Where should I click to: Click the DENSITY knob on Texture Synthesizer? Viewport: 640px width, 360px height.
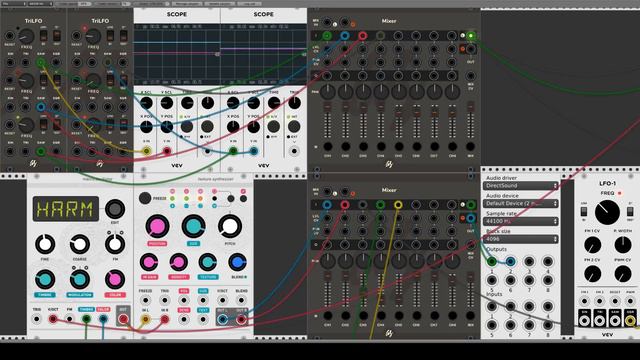[x=178, y=262]
